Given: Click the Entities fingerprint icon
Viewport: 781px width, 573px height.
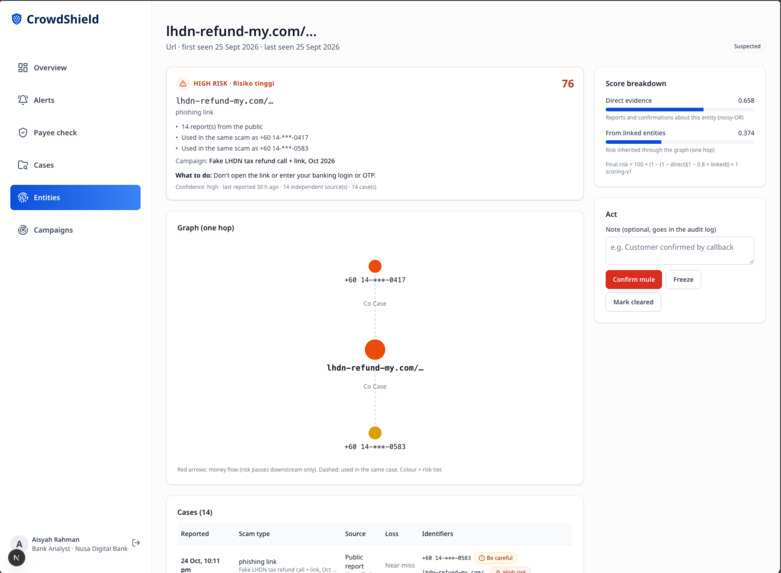Looking at the screenshot, I should pyautogui.click(x=23, y=197).
